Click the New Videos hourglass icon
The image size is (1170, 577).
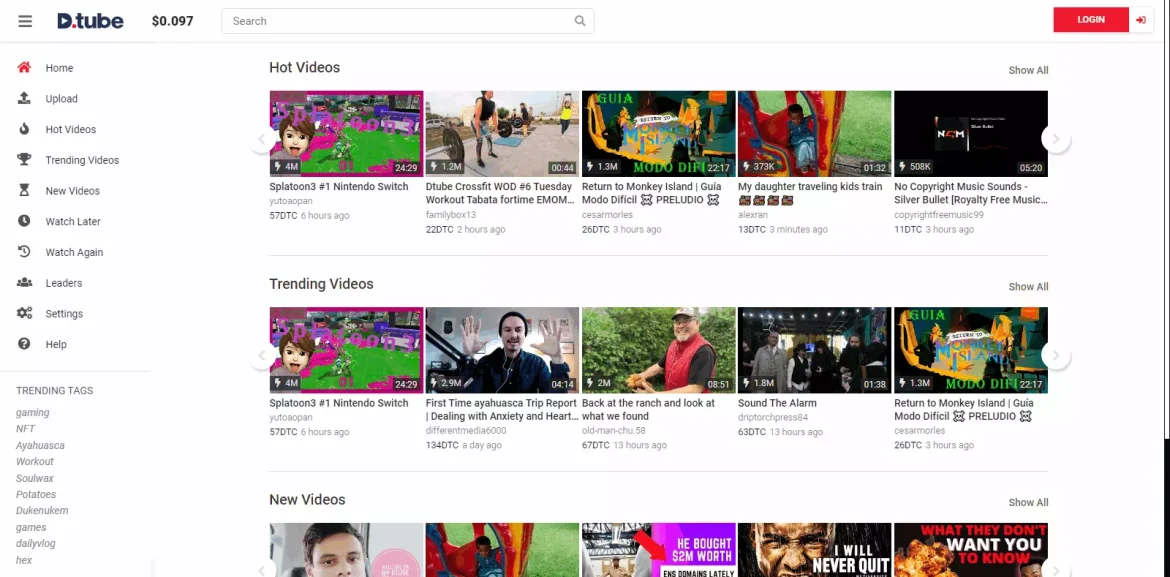(25, 190)
